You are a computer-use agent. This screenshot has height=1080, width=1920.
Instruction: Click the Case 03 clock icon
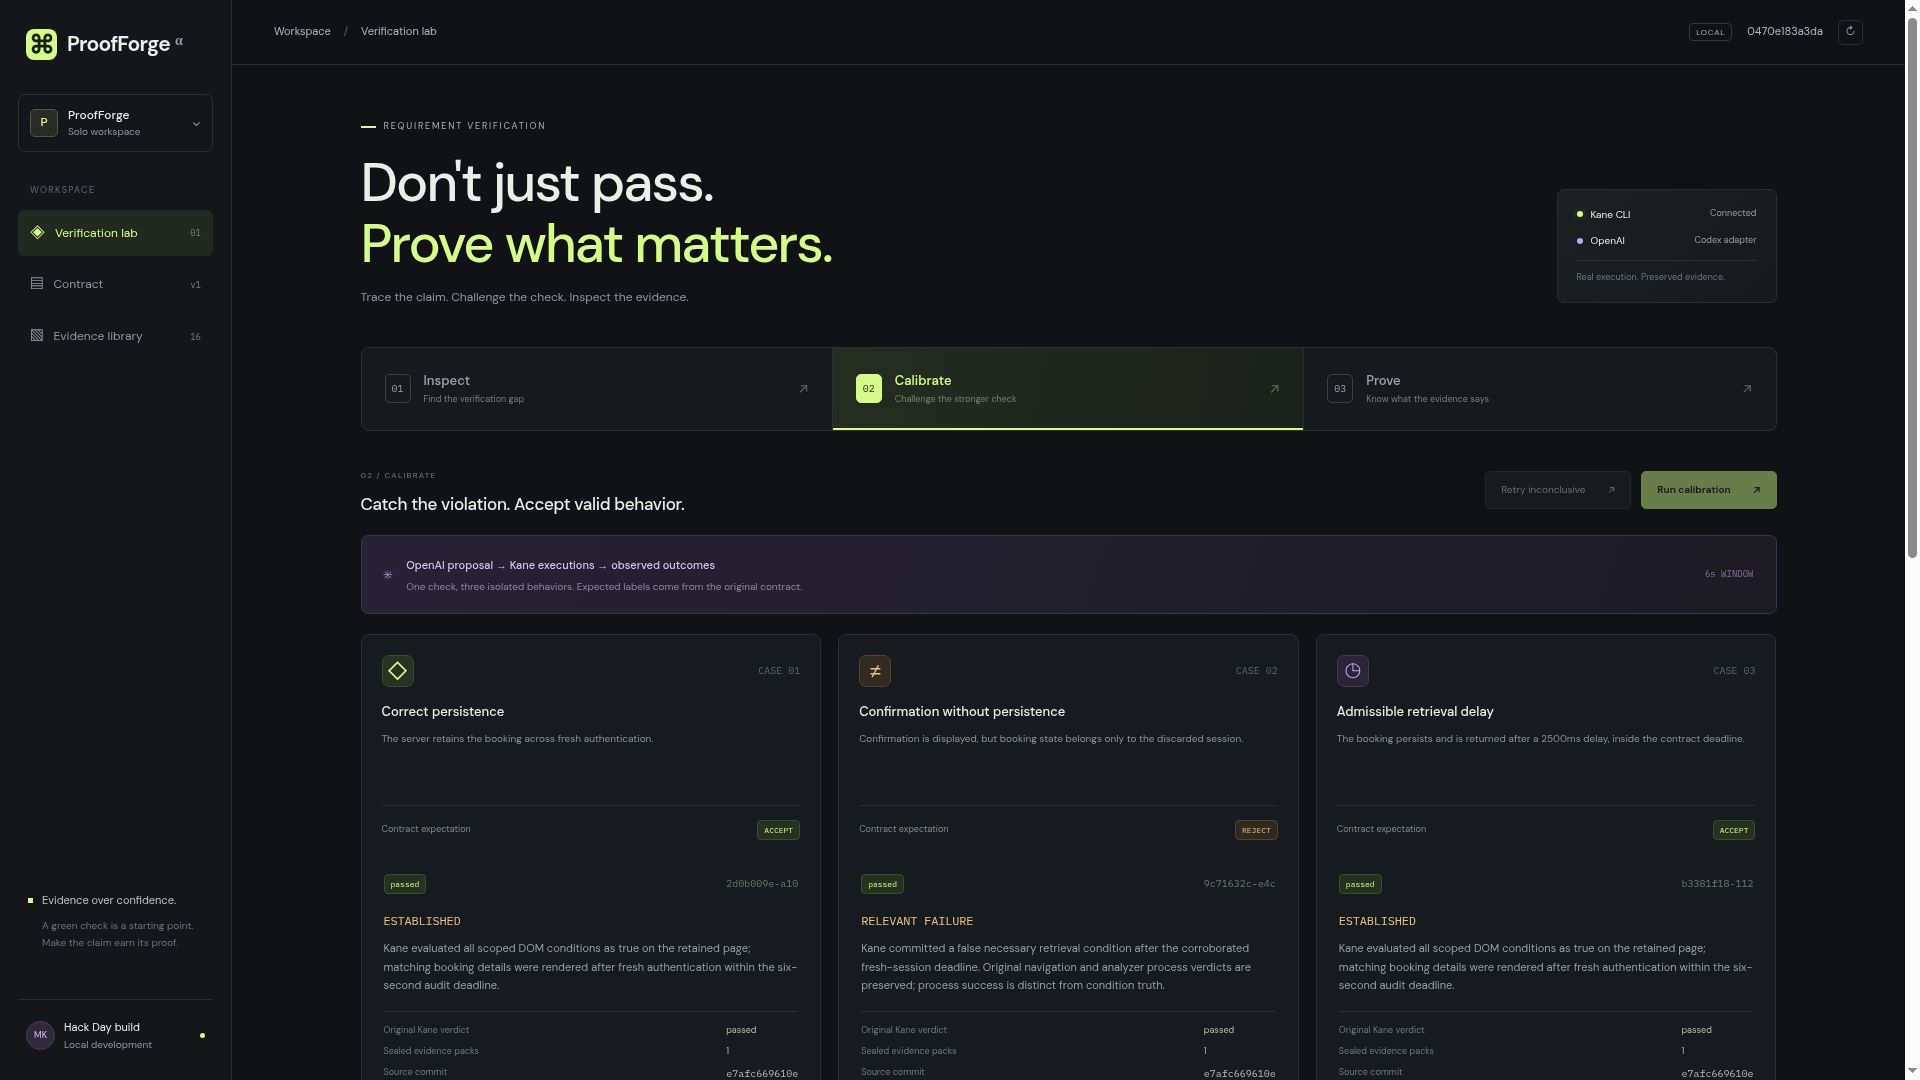coord(1353,671)
